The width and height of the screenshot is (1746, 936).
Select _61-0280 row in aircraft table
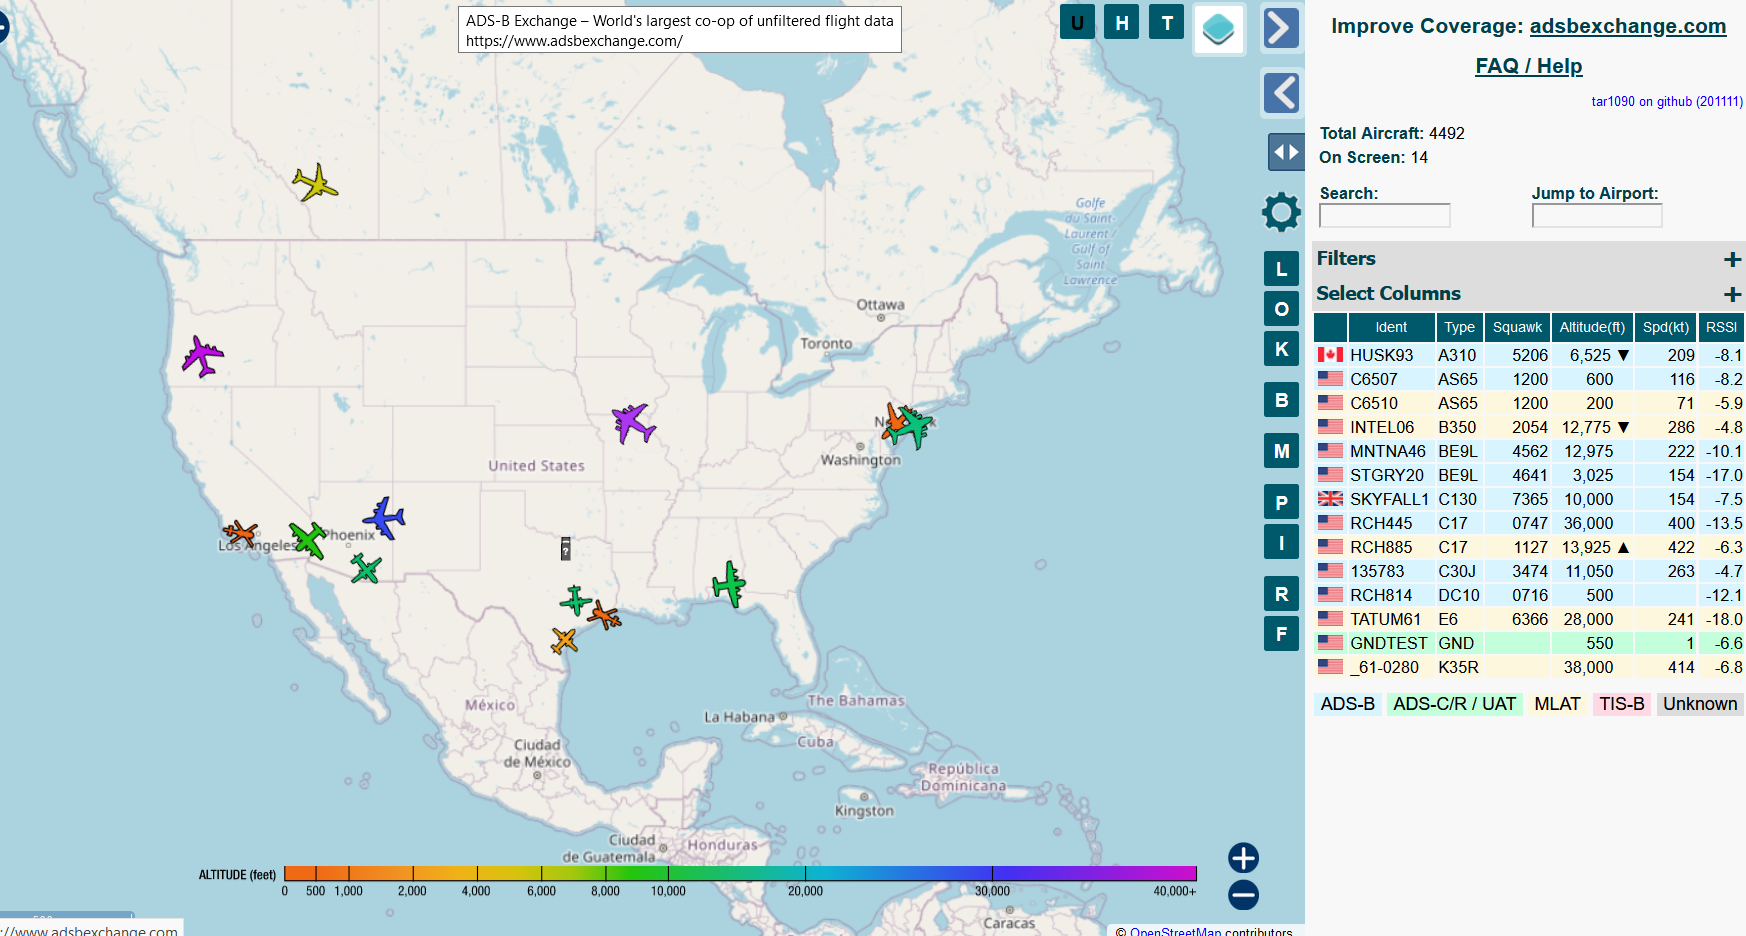(1529, 667)
